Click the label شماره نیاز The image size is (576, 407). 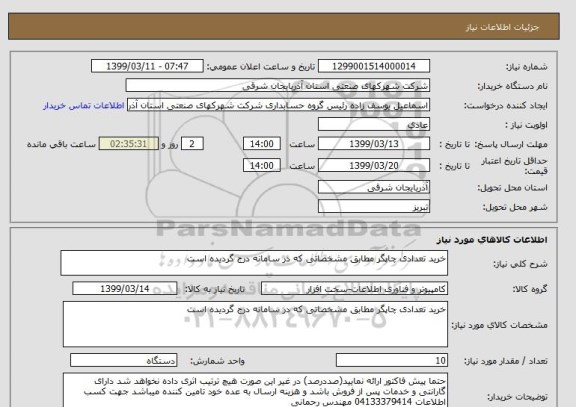[527, 67]
